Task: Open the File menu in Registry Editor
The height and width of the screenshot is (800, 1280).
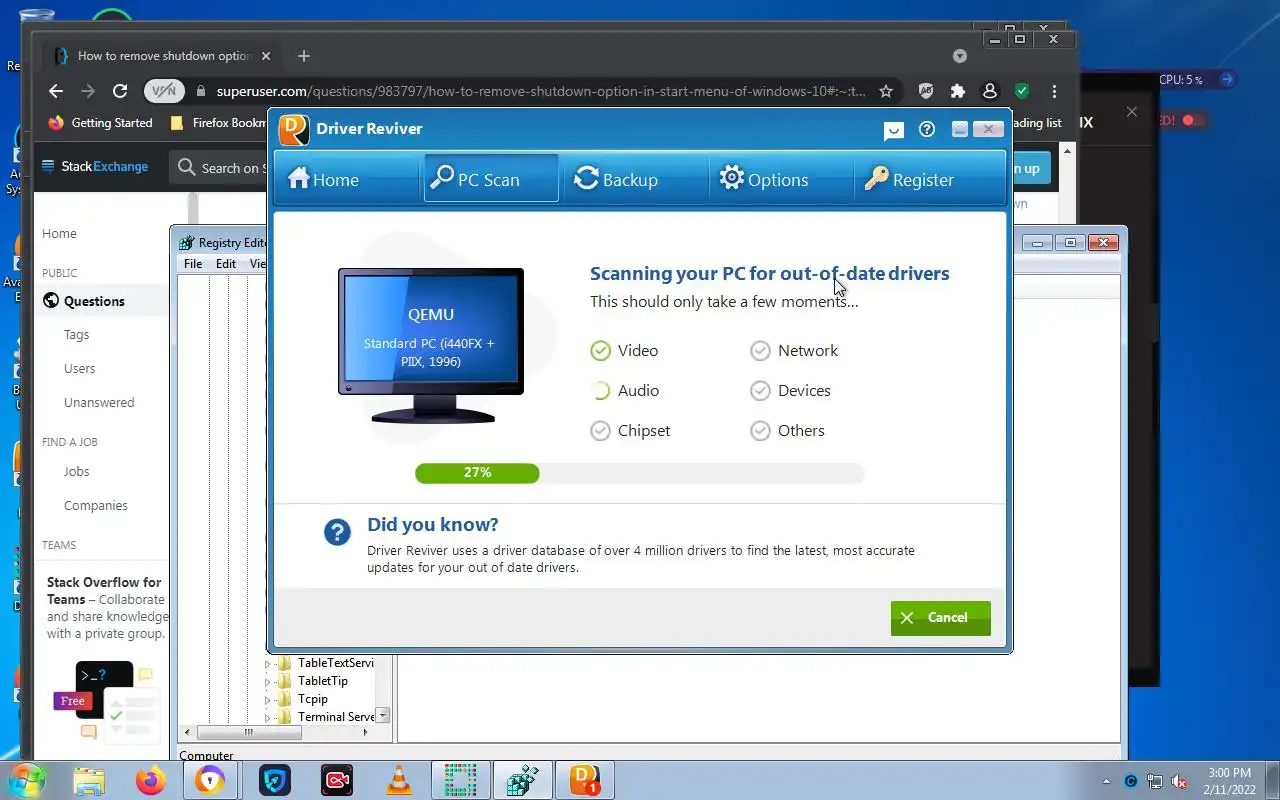Action: click(x=193, y=264)
